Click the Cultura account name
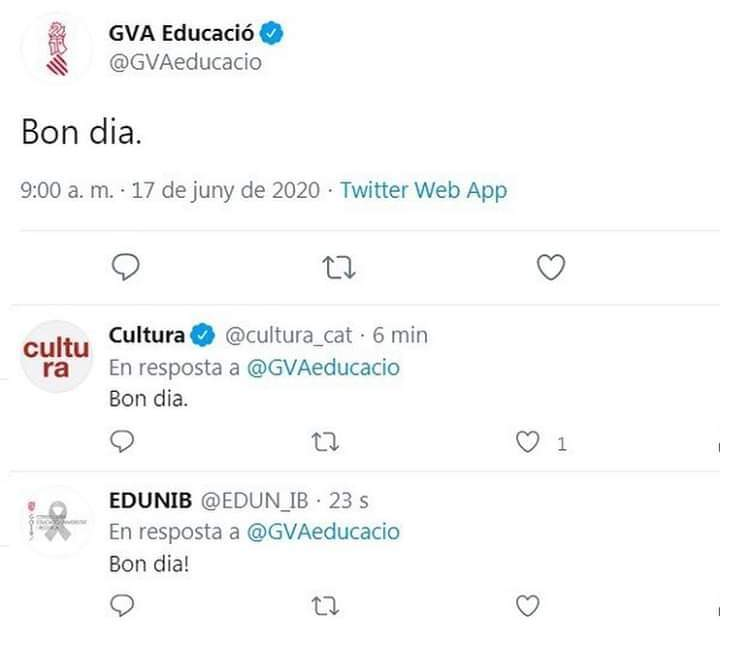This screenshot has width=731, height=646. click(146, 335)
